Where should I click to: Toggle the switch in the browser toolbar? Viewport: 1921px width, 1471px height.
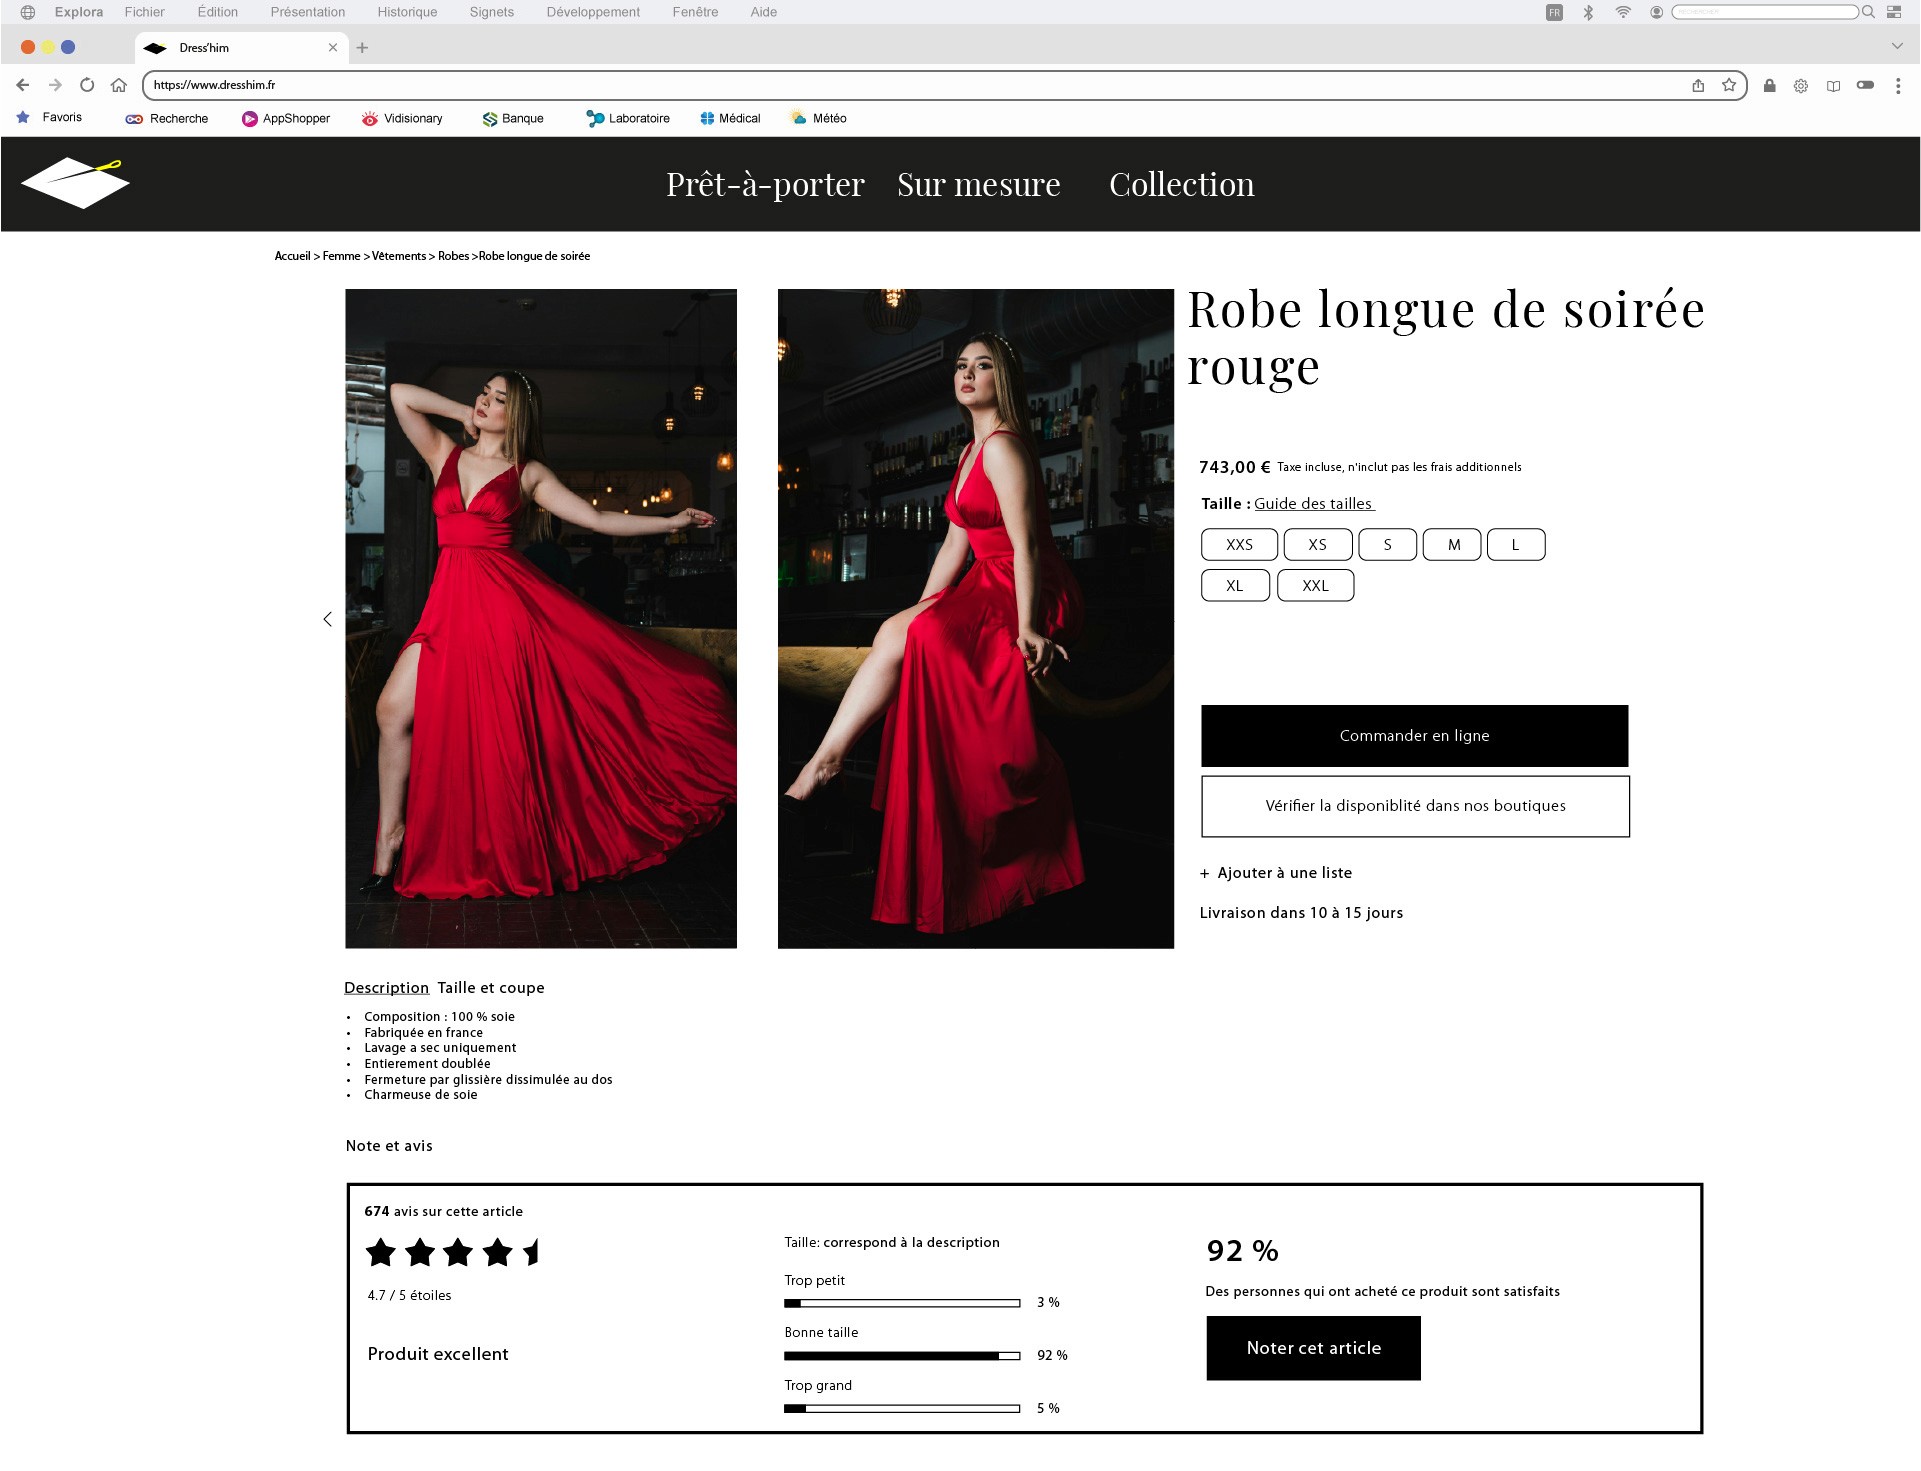point(1865,85)
